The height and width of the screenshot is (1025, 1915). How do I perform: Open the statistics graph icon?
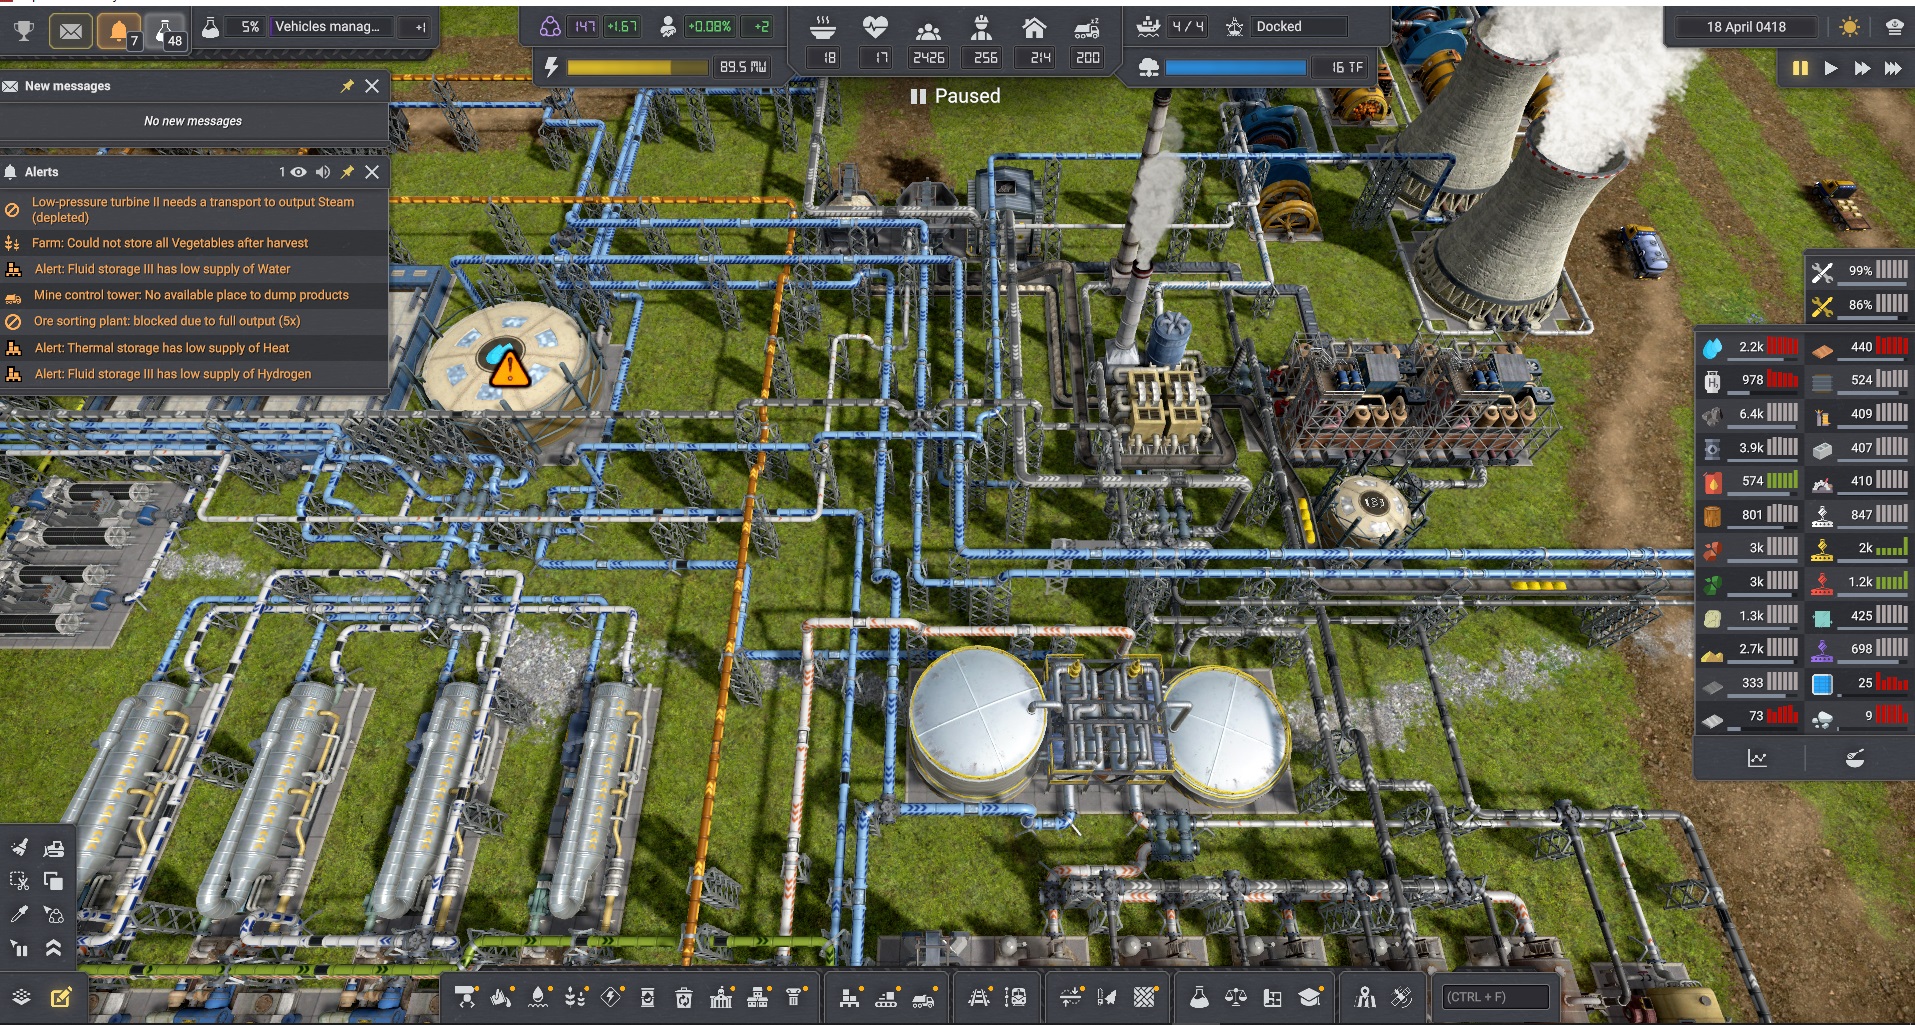tap(1757, 759)
